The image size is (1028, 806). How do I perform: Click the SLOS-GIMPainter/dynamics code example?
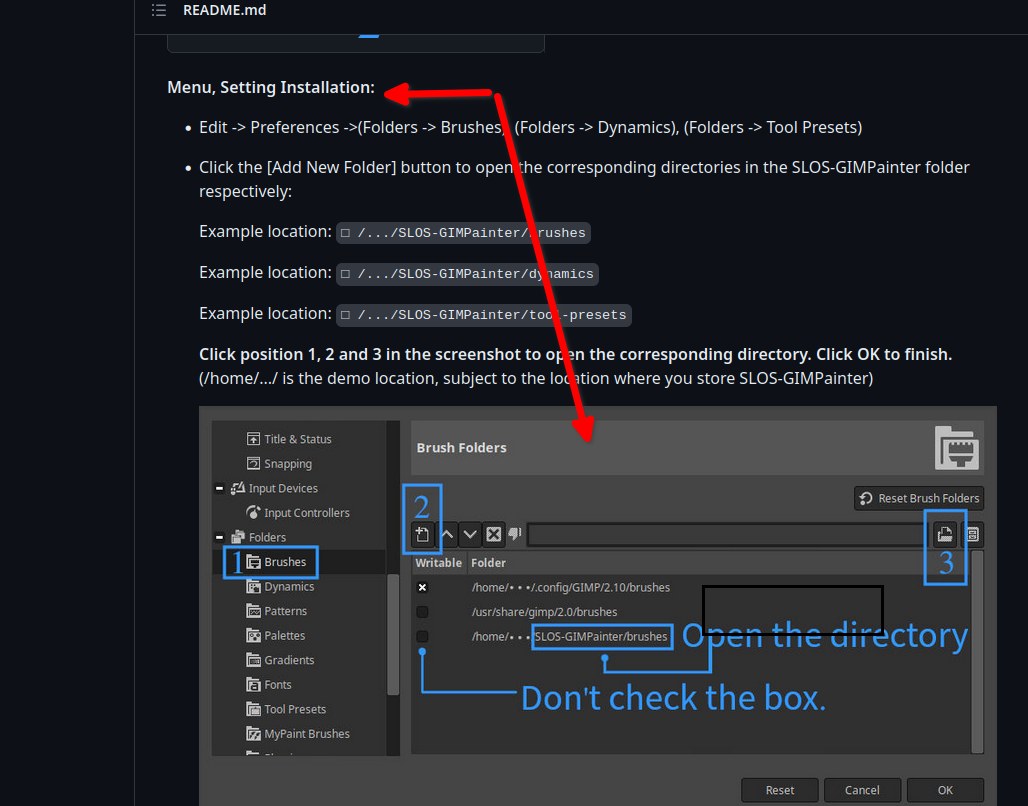tap(467, 274)
